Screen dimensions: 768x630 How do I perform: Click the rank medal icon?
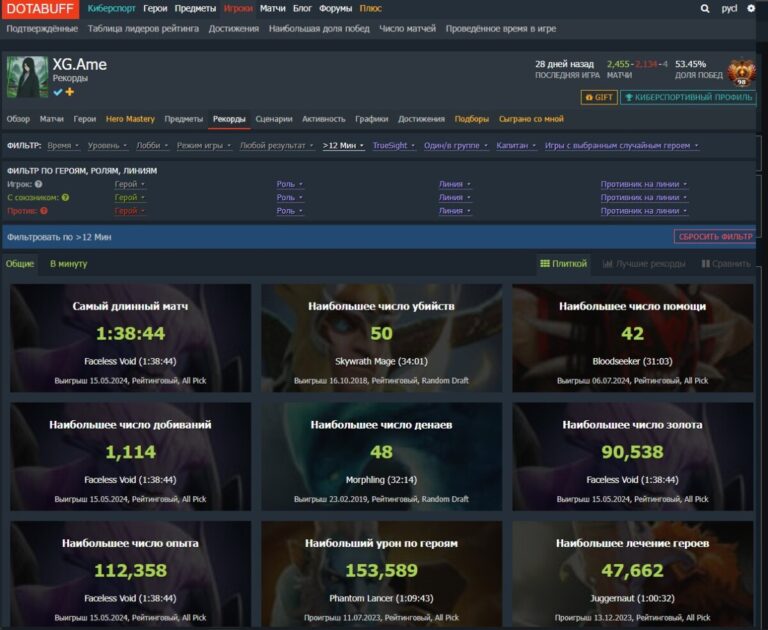click(x=742, y=73)
